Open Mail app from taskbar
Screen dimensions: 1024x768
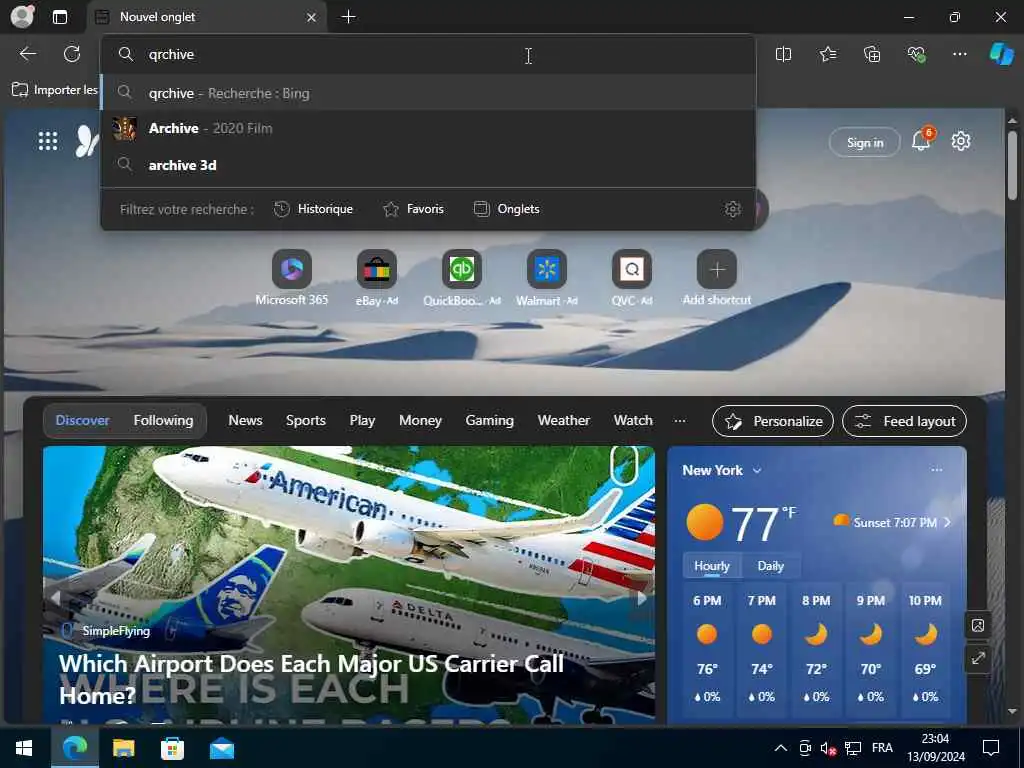(x=221, y=748)
